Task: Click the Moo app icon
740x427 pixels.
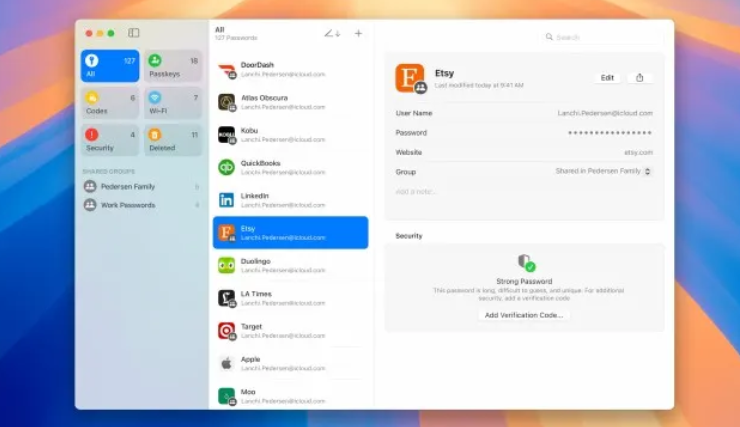Action: coord(227,396)
